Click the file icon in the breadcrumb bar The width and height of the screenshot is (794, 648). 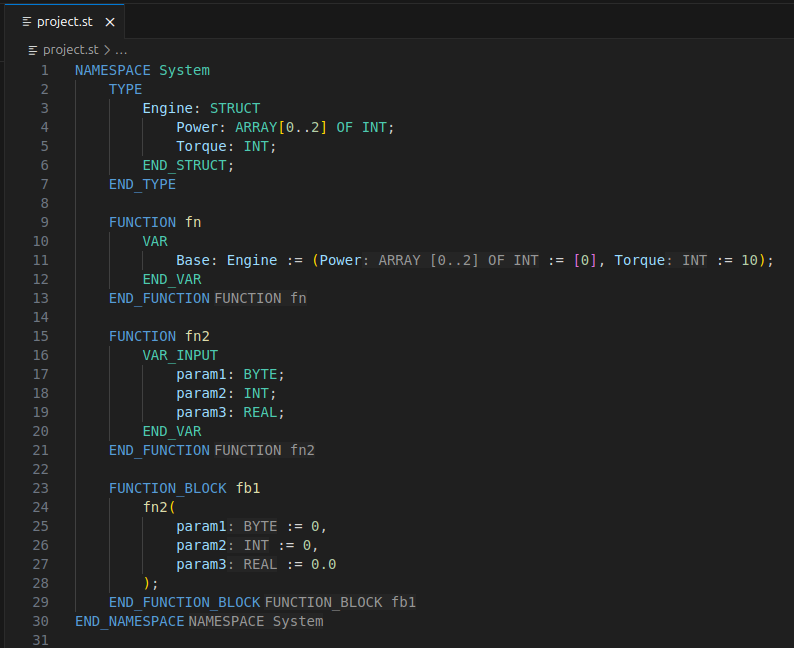coord(35,49)
